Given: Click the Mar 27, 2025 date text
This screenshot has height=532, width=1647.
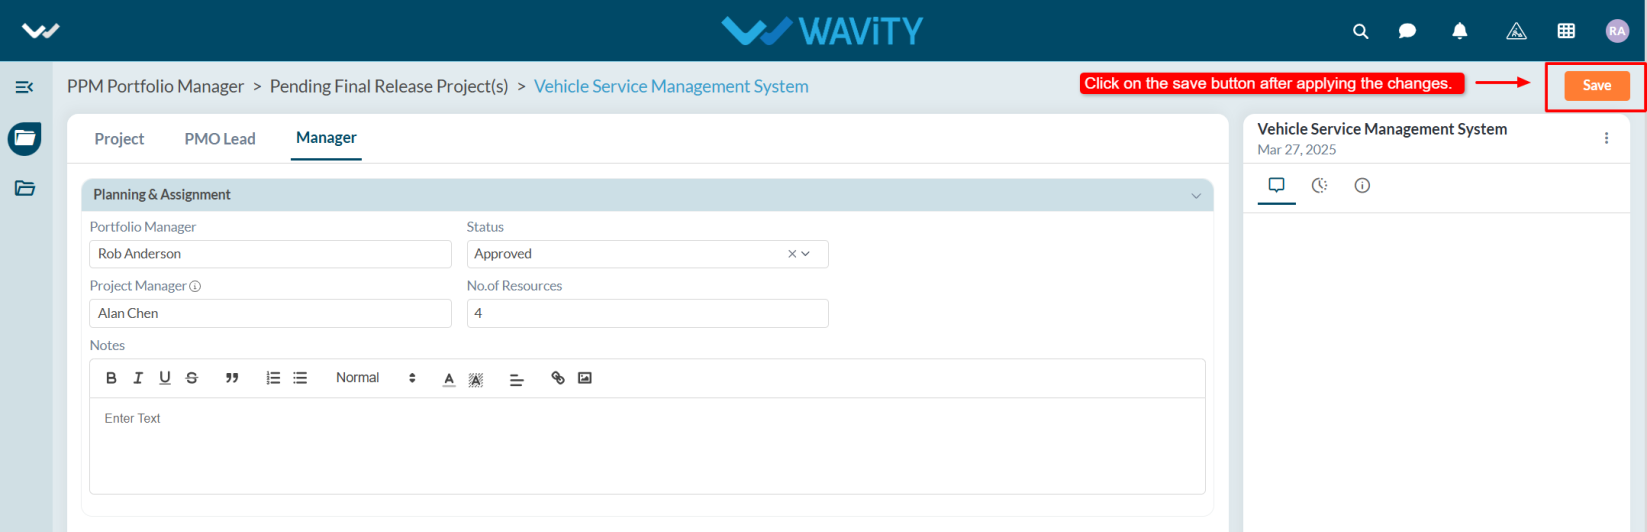Looking at the screenshot, I should (x=1297, y=150).
